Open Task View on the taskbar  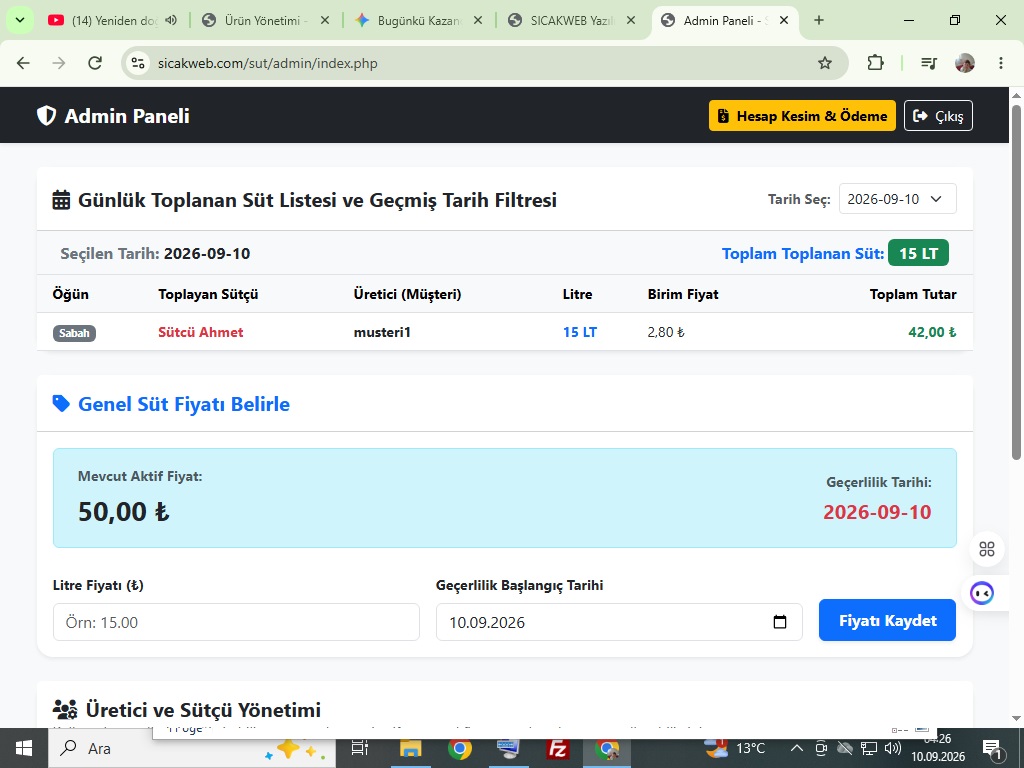pos(360,748)
